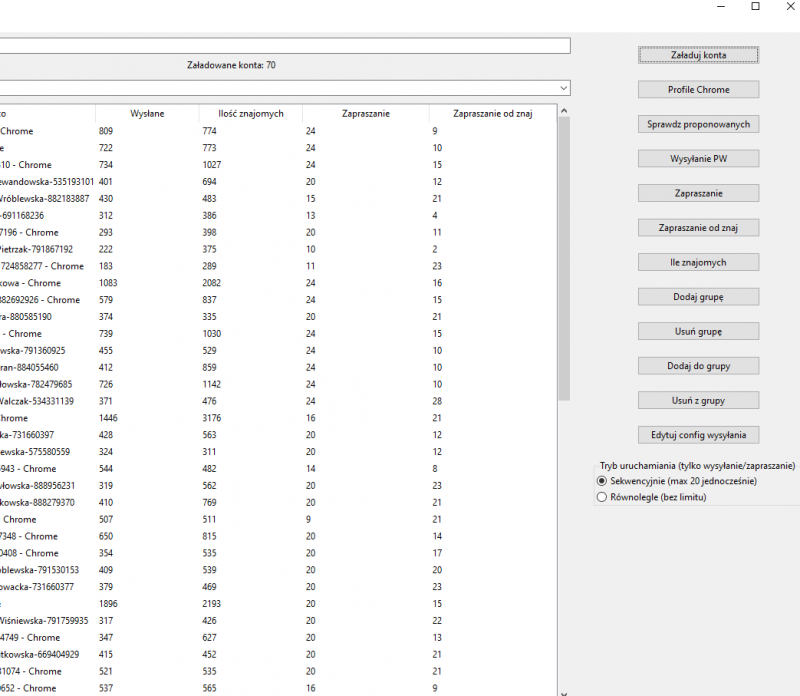The image size is (800, 696).
Task: Click Dodaj do grupy
Action: 698,366
